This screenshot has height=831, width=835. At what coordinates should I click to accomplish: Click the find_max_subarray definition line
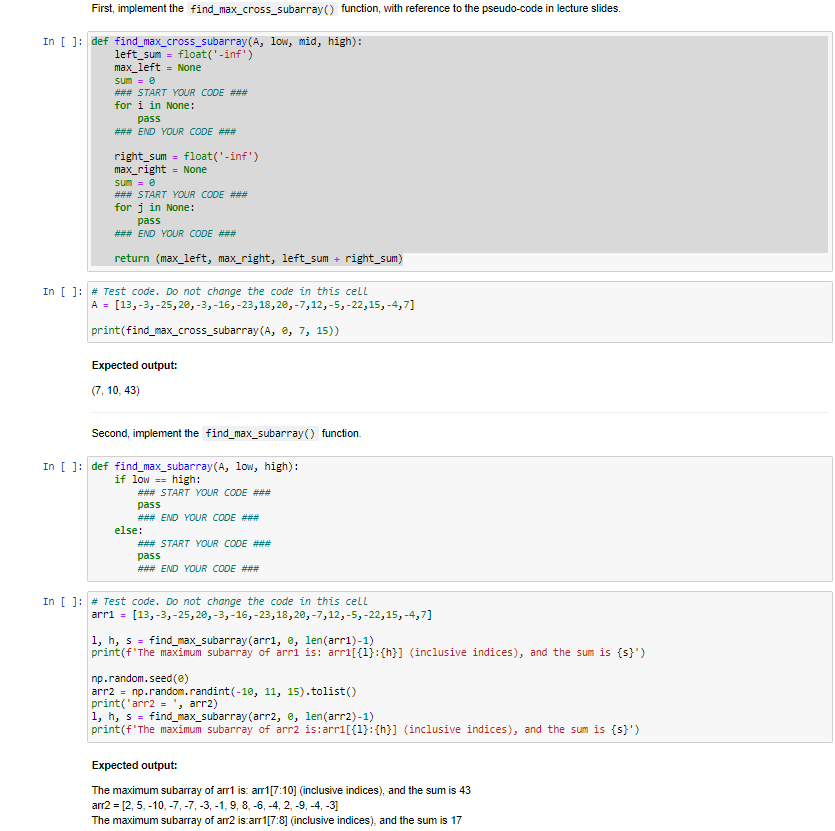pos(195,467)
